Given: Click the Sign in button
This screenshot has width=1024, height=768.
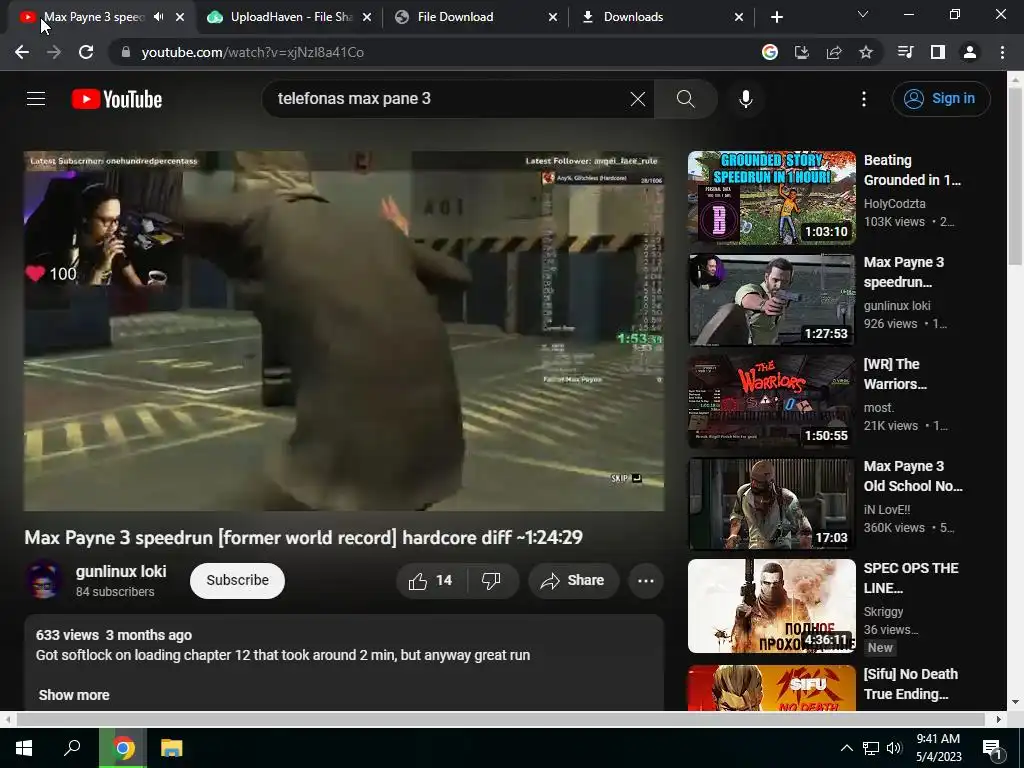Looking at the screenshot, I should pyautogui.click(x=941, y=99).
